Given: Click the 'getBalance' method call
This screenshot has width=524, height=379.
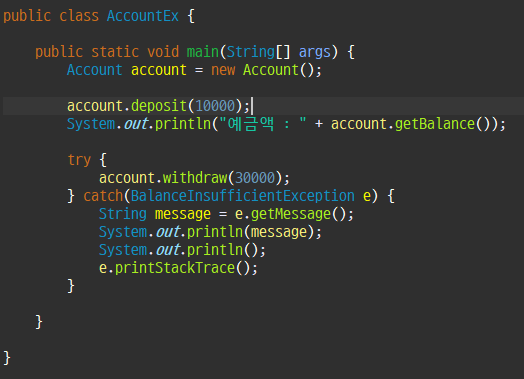Looking at the screenshot, I should [x=435, y=124].
